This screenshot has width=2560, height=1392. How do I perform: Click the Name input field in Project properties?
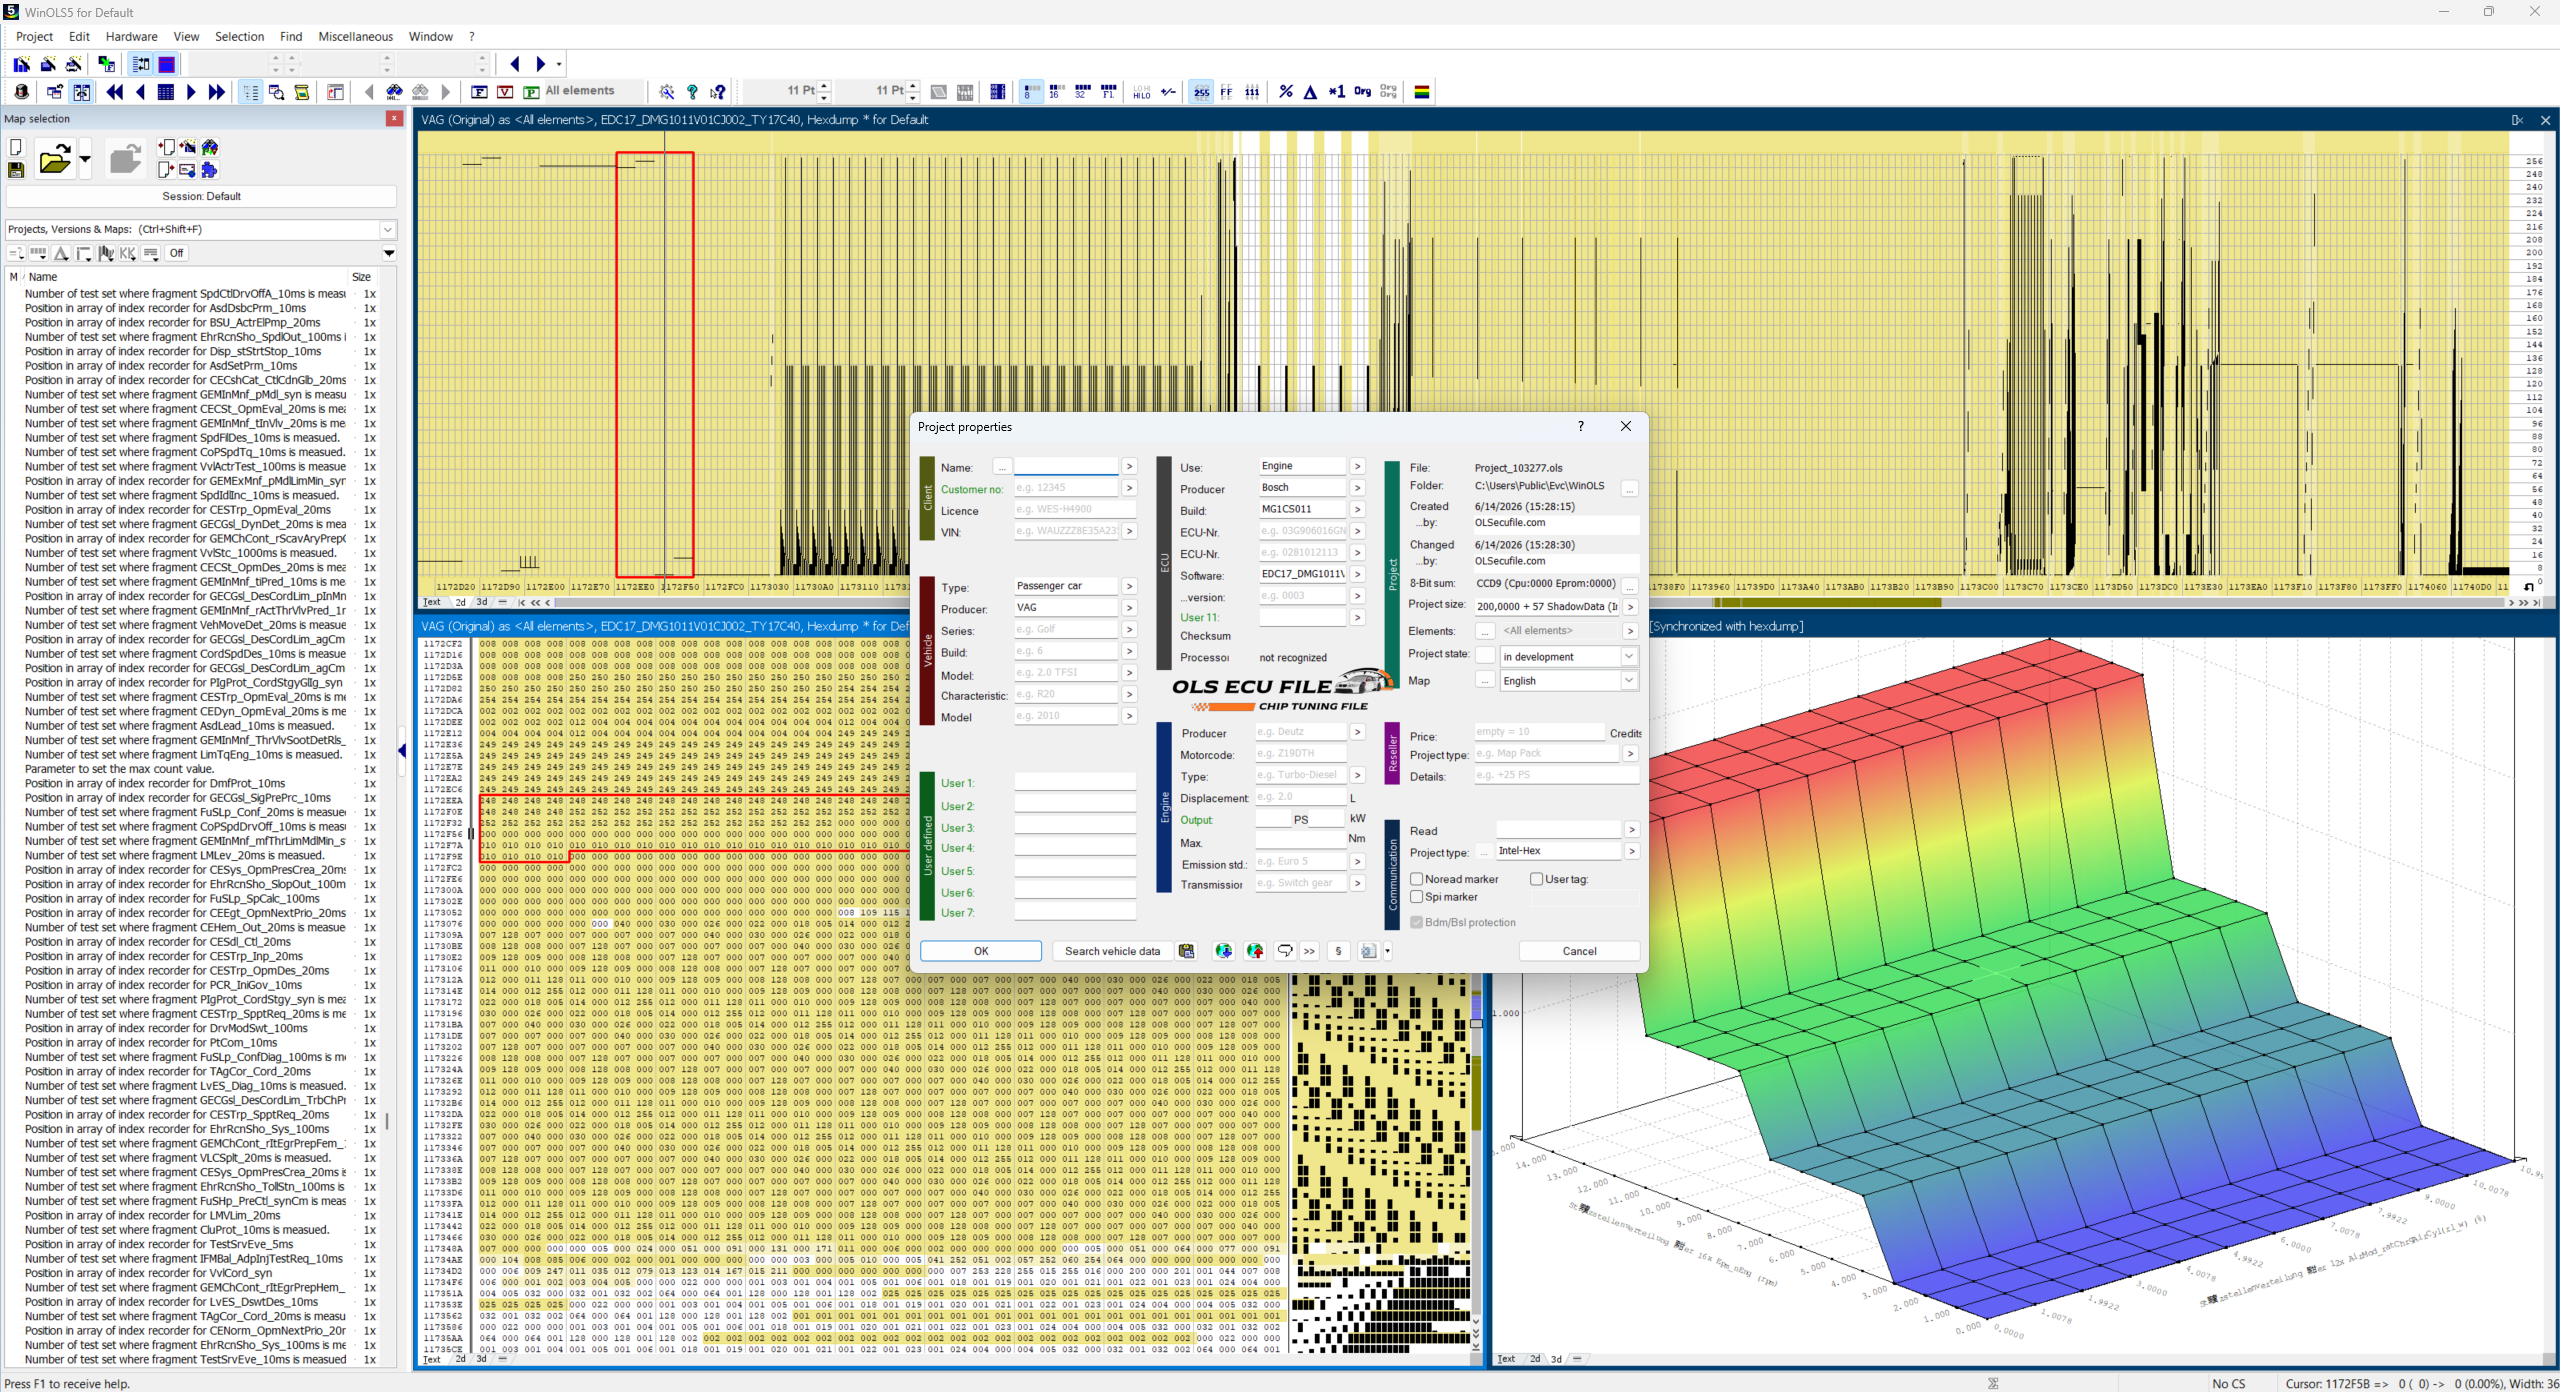1066,466
